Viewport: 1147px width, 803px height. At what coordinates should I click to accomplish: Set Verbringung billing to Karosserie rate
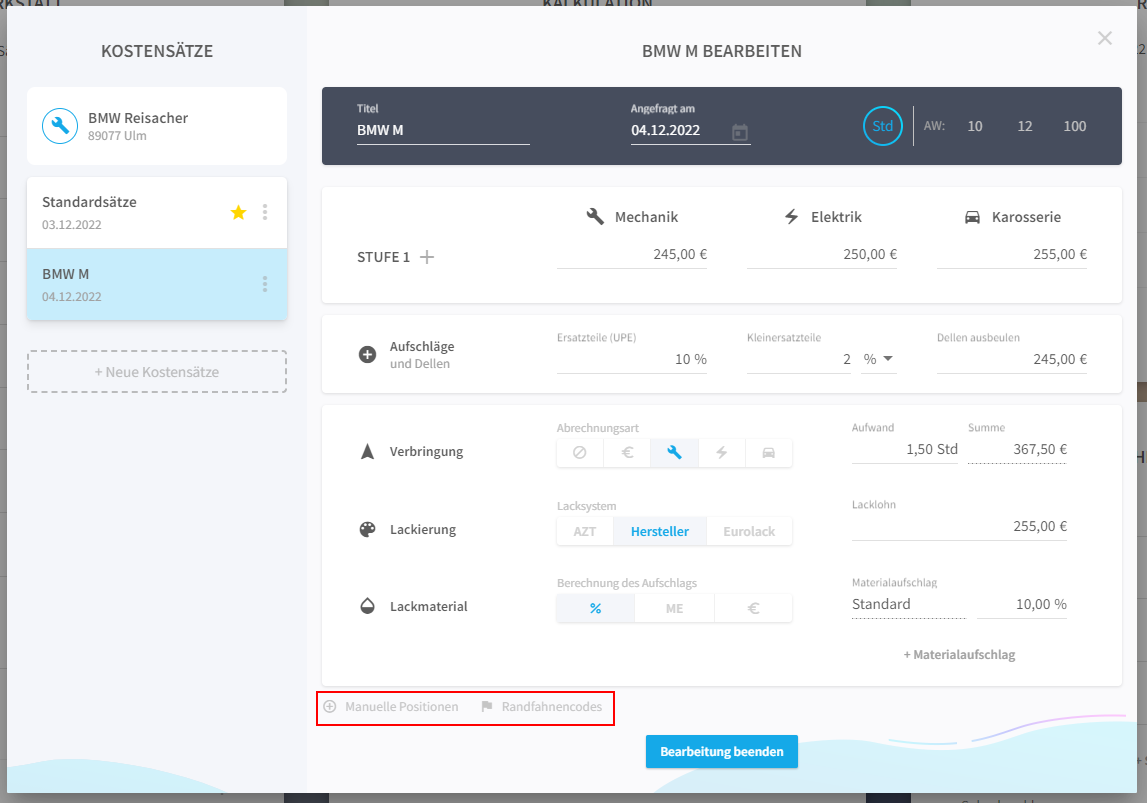pyautogui.click(x=768, y=453)
